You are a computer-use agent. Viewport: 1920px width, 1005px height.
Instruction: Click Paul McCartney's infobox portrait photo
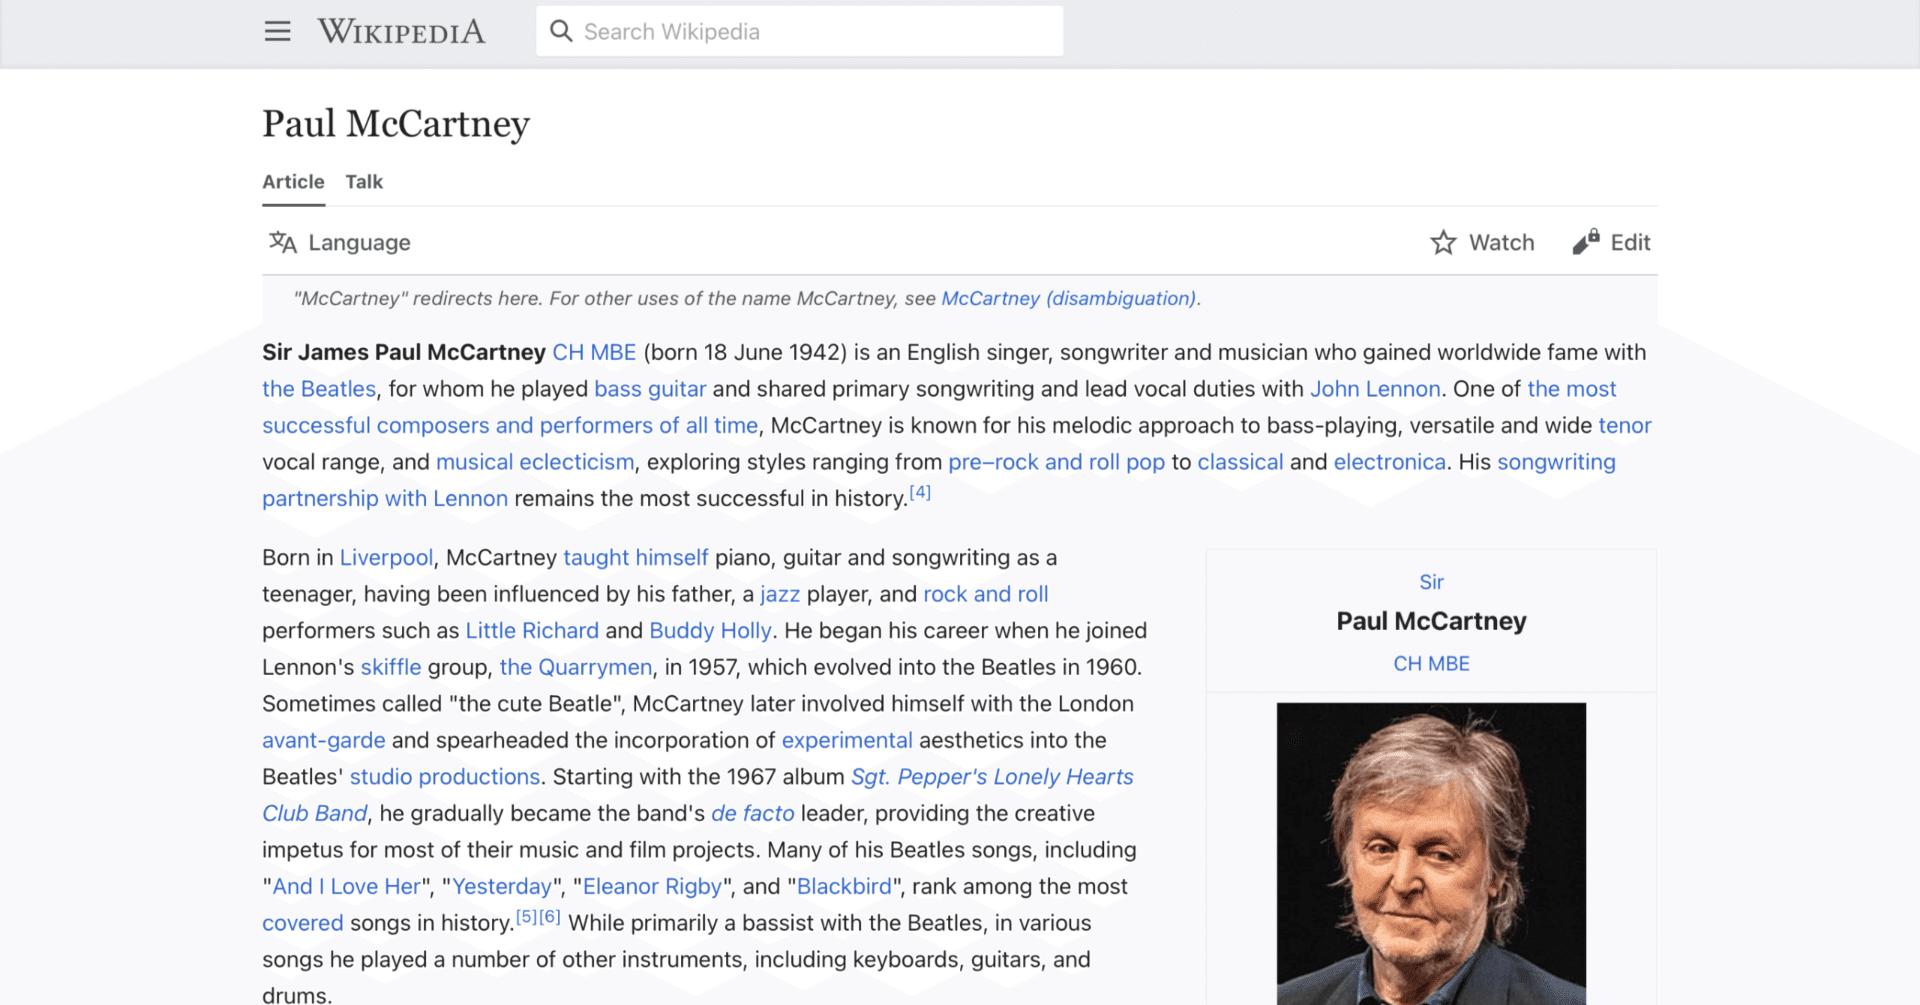point(1431,855)
